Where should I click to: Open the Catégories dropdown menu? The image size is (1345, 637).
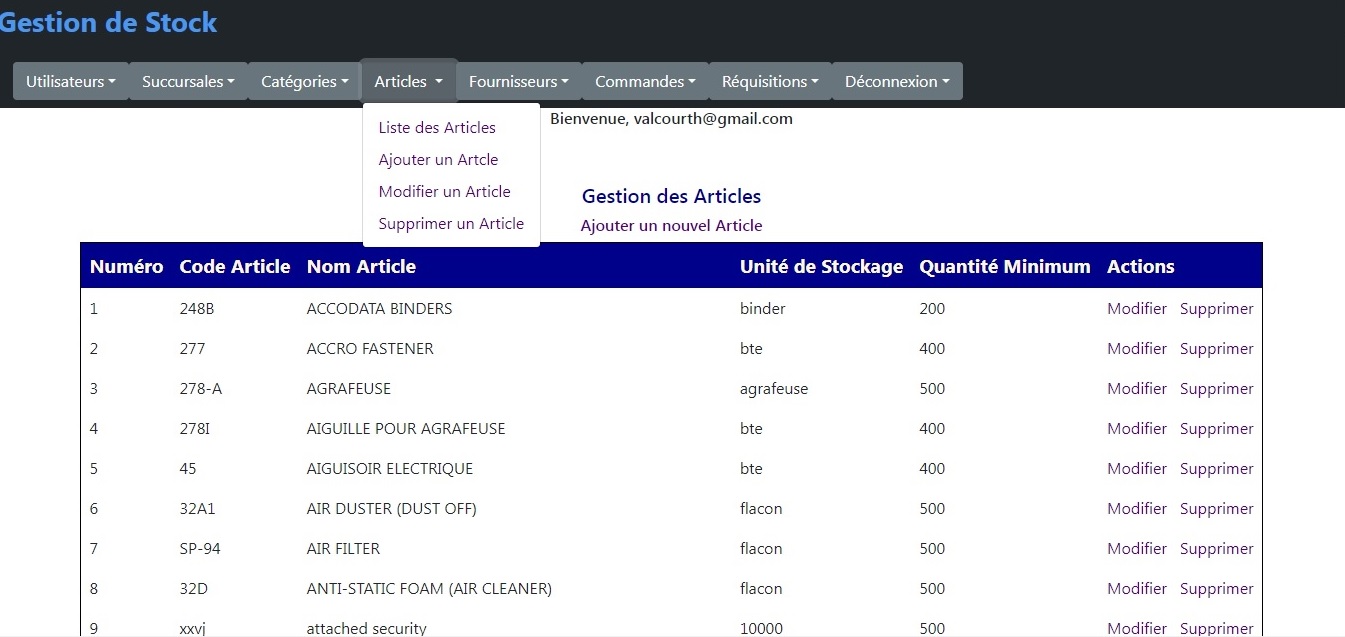(305, 82)
